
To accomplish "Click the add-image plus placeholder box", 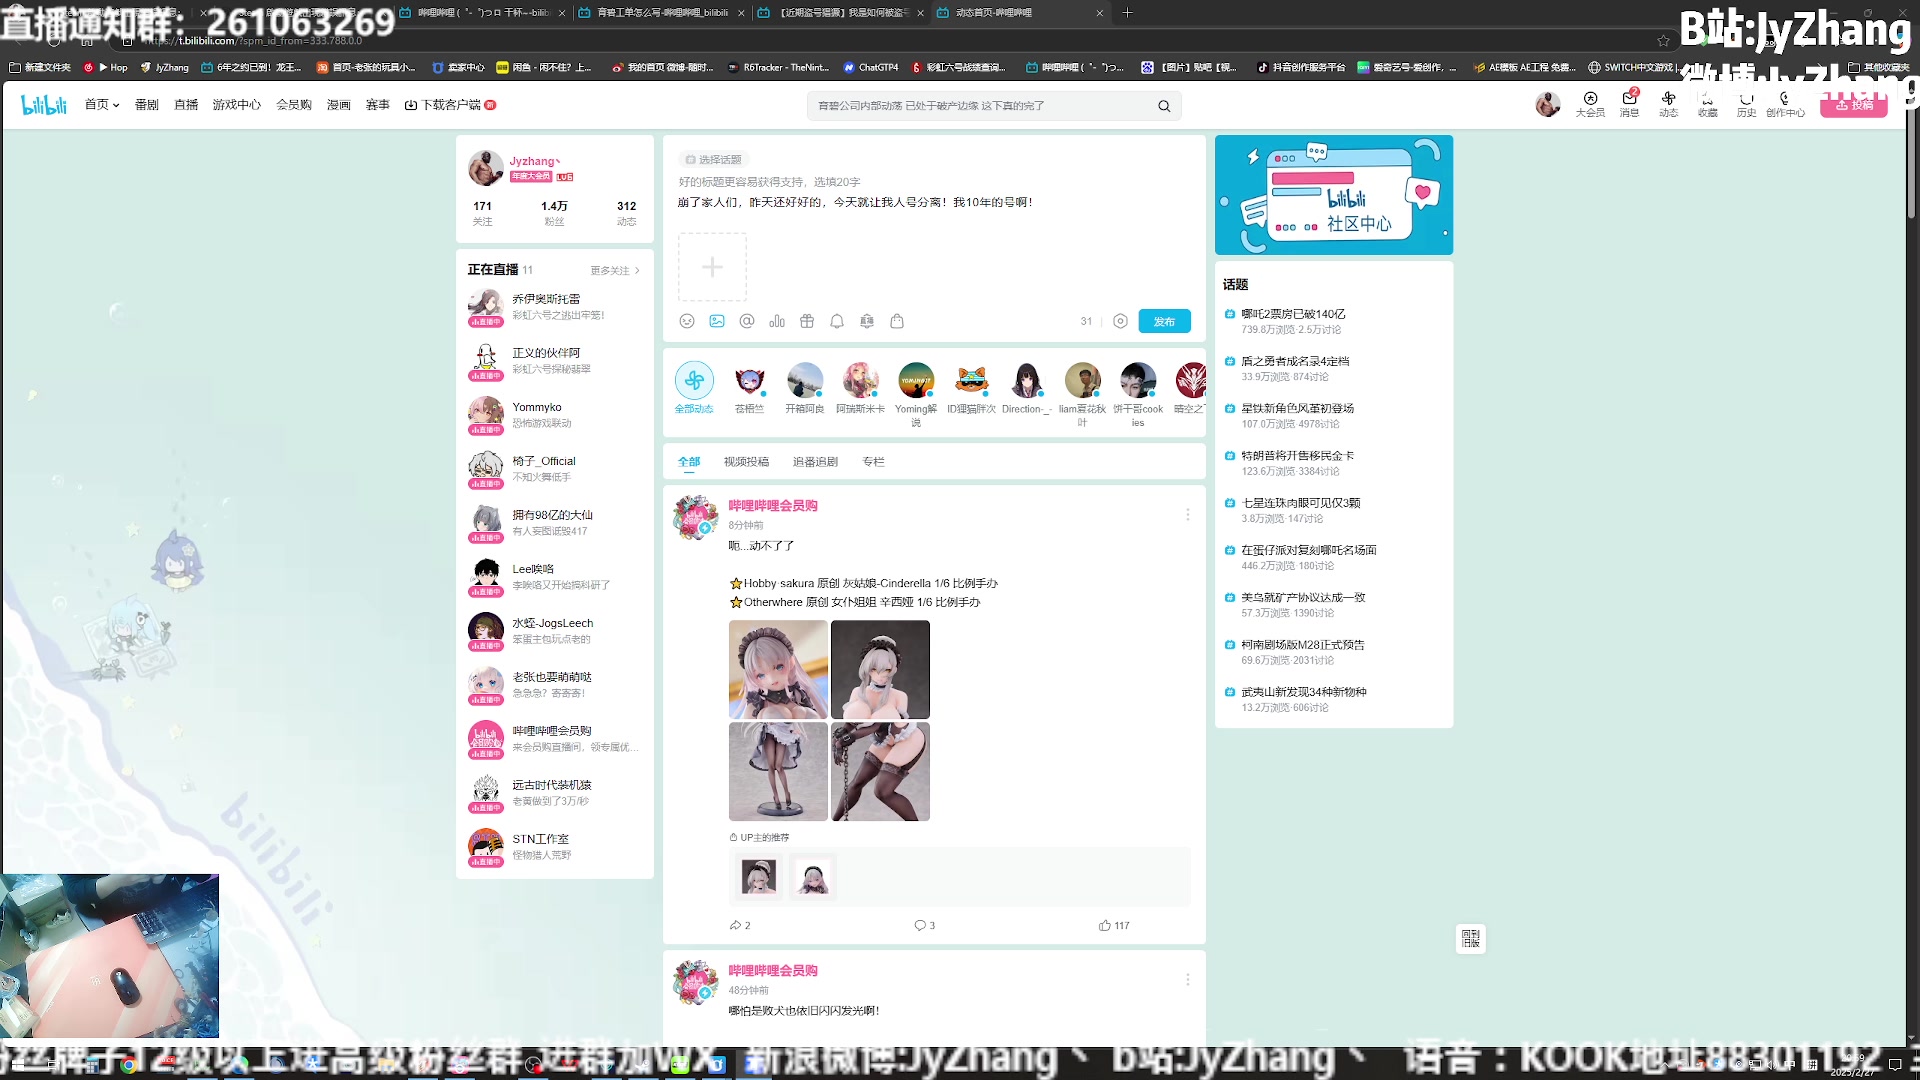I will (x=712, y=267).
